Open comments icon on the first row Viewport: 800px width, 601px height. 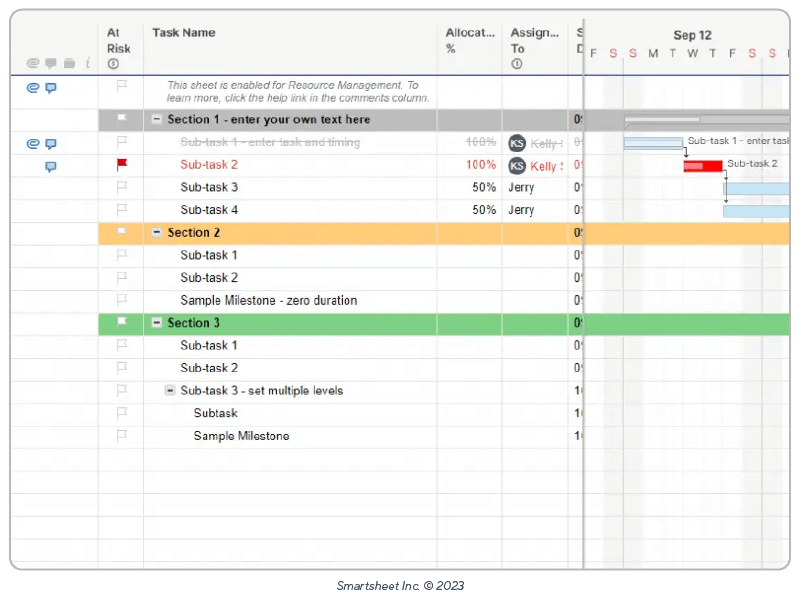(51, 88)
